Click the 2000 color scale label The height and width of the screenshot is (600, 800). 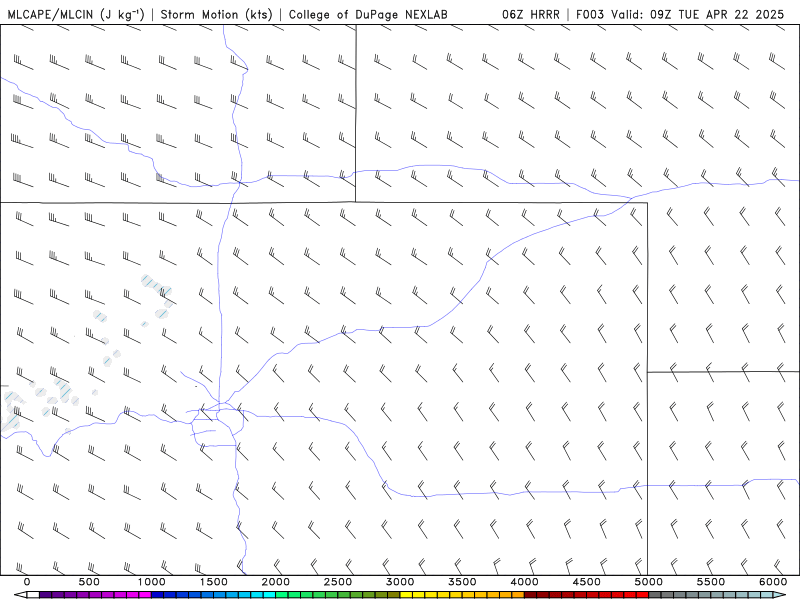[x=276, y=582]
